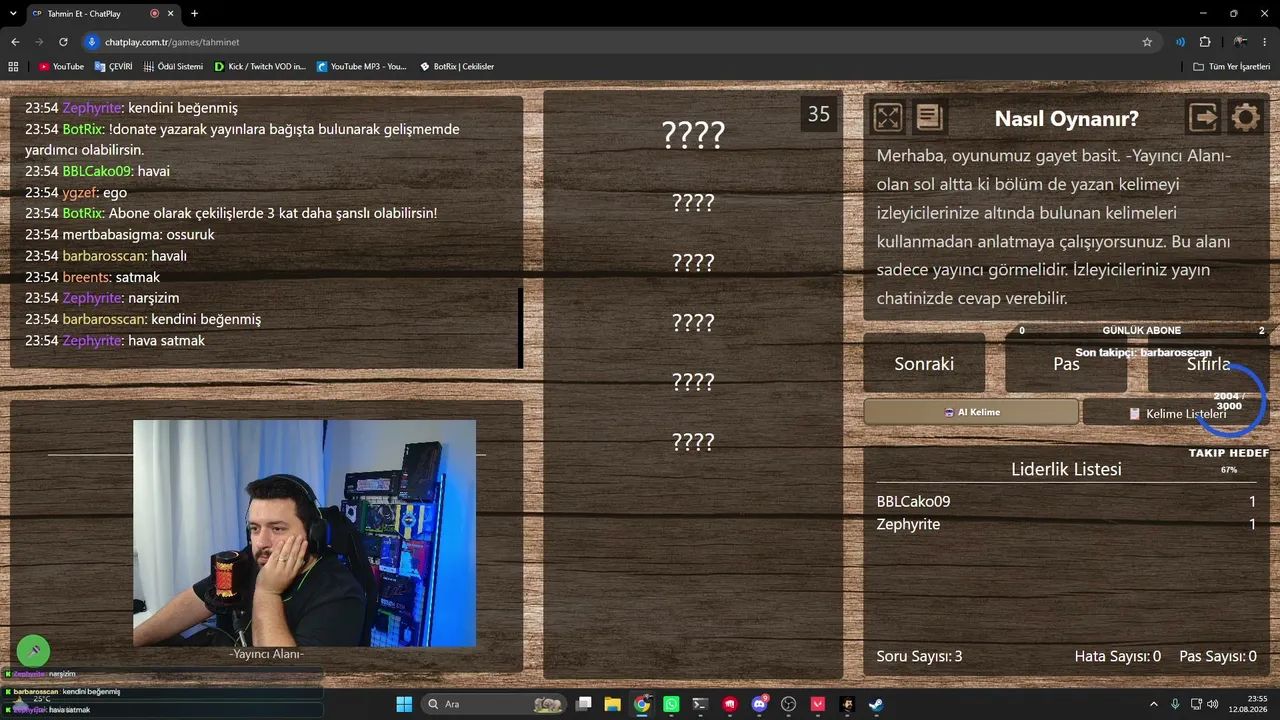Screen dimensions: 1280x720
Task: Open Discord from the taskbar
Action: click(760, 704)
